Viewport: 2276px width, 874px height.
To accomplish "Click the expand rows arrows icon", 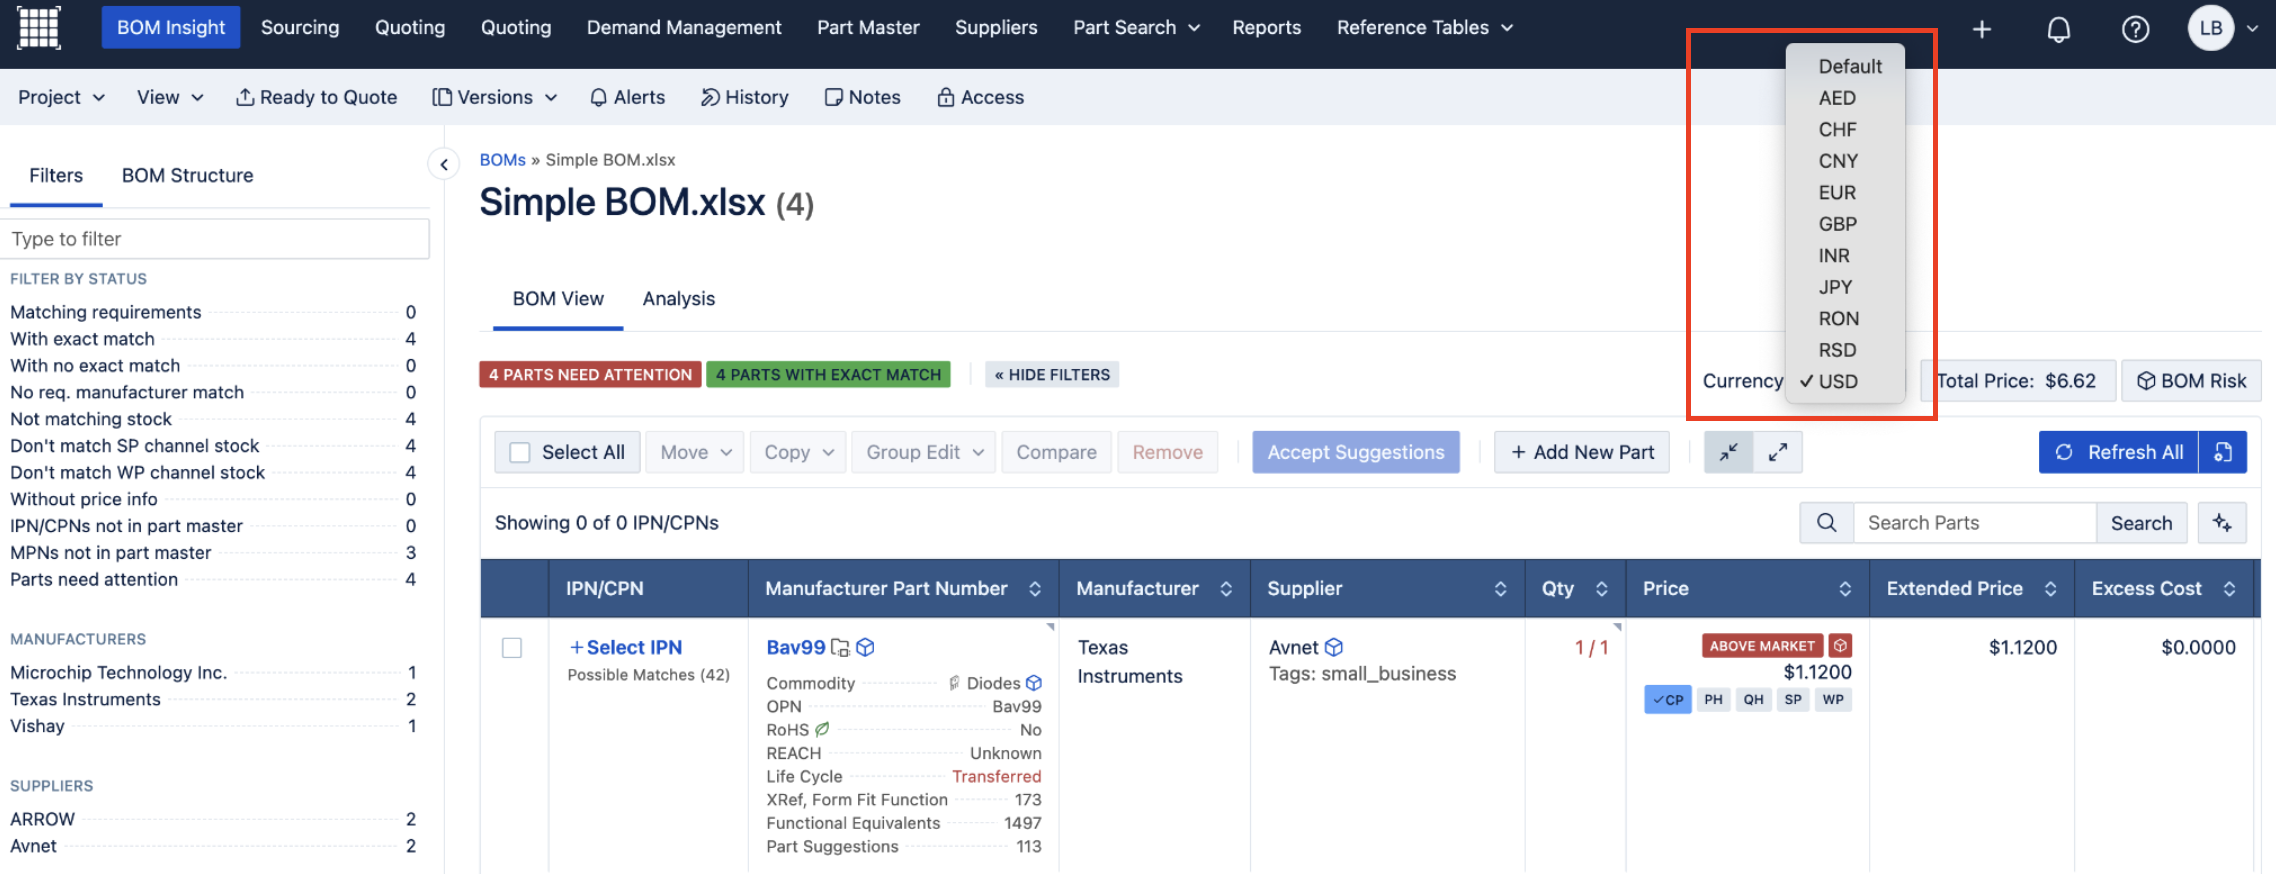I will (x=1777, y=453).
